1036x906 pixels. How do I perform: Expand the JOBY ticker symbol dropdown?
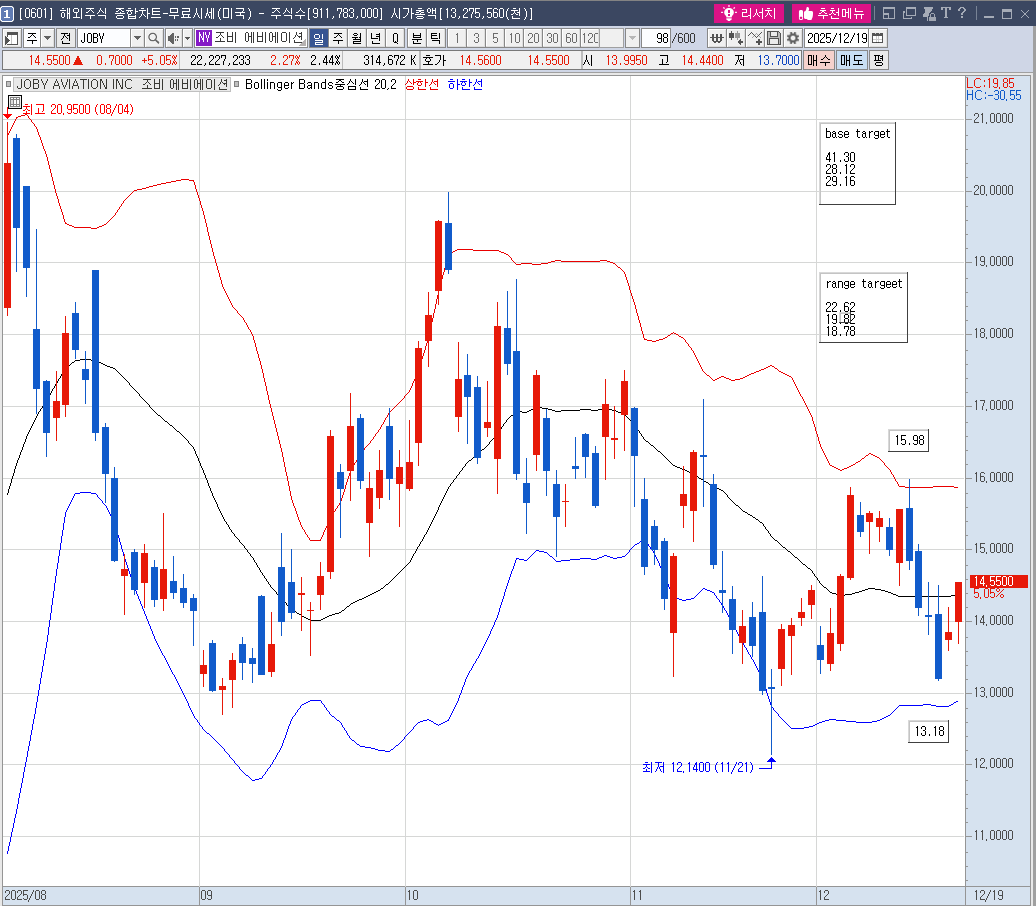137,38
